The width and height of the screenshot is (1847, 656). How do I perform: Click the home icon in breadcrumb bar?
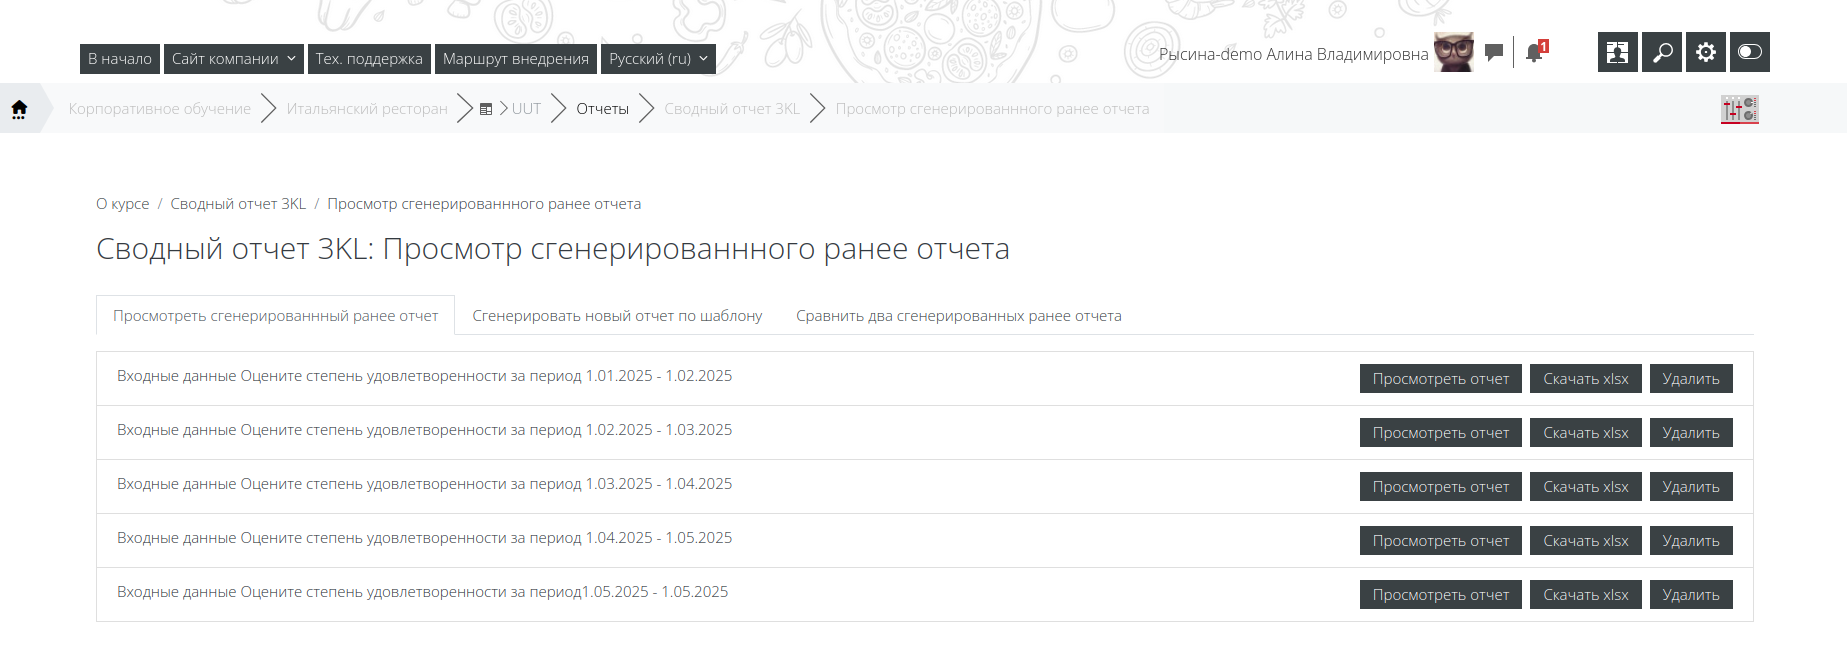click(x=19, y=109)
